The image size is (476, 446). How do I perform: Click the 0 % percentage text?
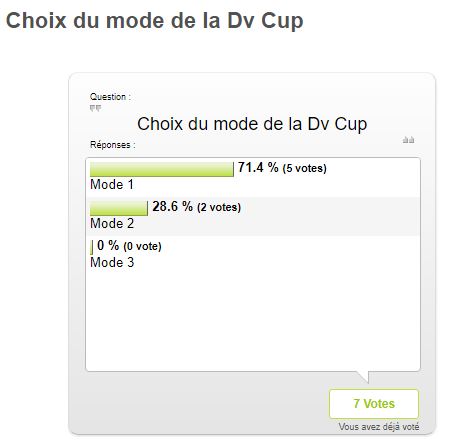(108, 246)
